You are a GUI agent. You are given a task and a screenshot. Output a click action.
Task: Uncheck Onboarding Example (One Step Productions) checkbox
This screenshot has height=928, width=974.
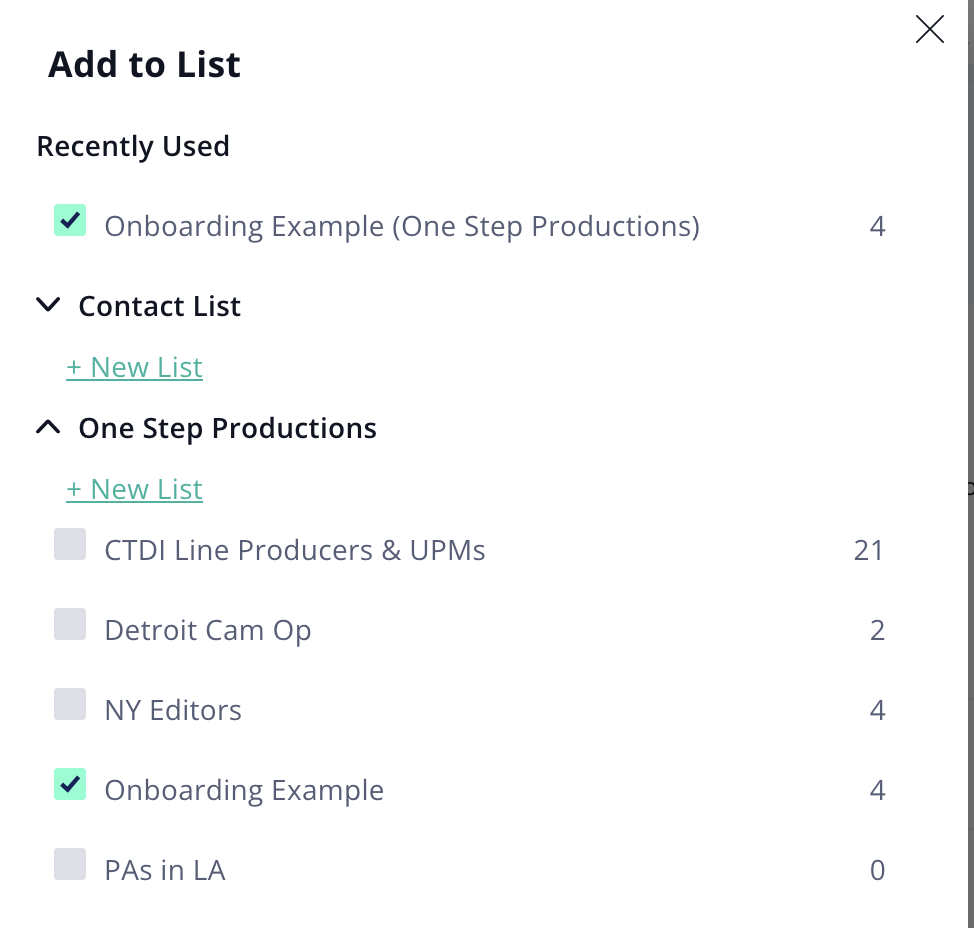pos(70,221)
